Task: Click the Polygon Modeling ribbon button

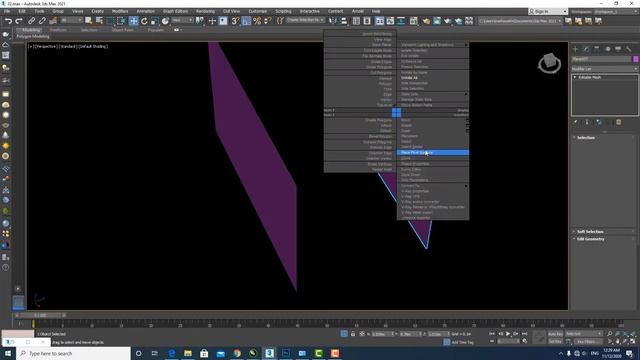Action: click(33, 36)
